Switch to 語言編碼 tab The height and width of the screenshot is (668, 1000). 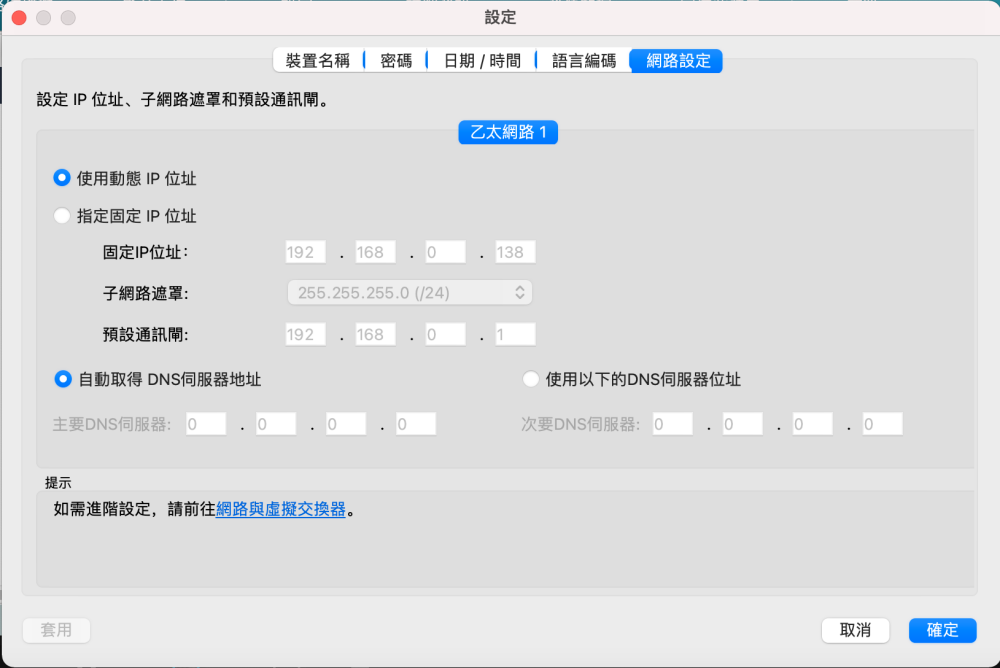(x=584, y=61)
